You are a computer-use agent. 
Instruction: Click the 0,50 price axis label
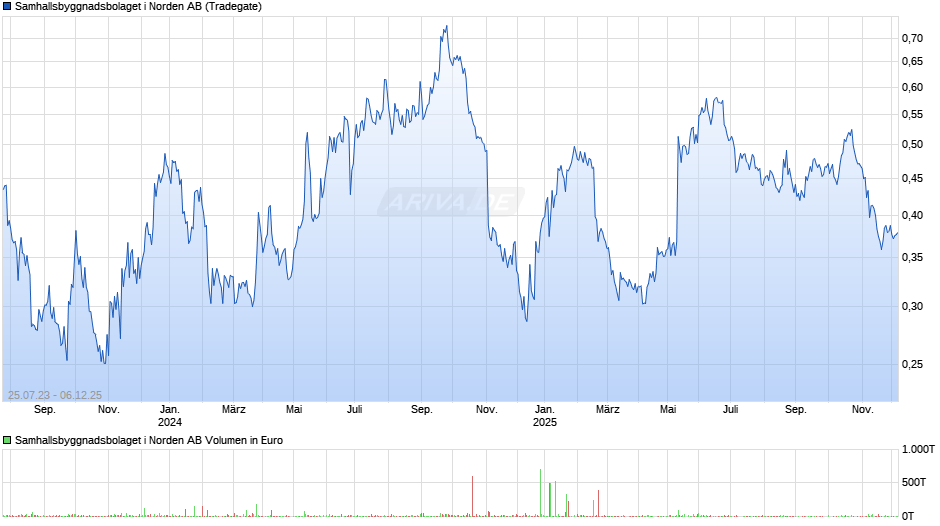(912, 145)
